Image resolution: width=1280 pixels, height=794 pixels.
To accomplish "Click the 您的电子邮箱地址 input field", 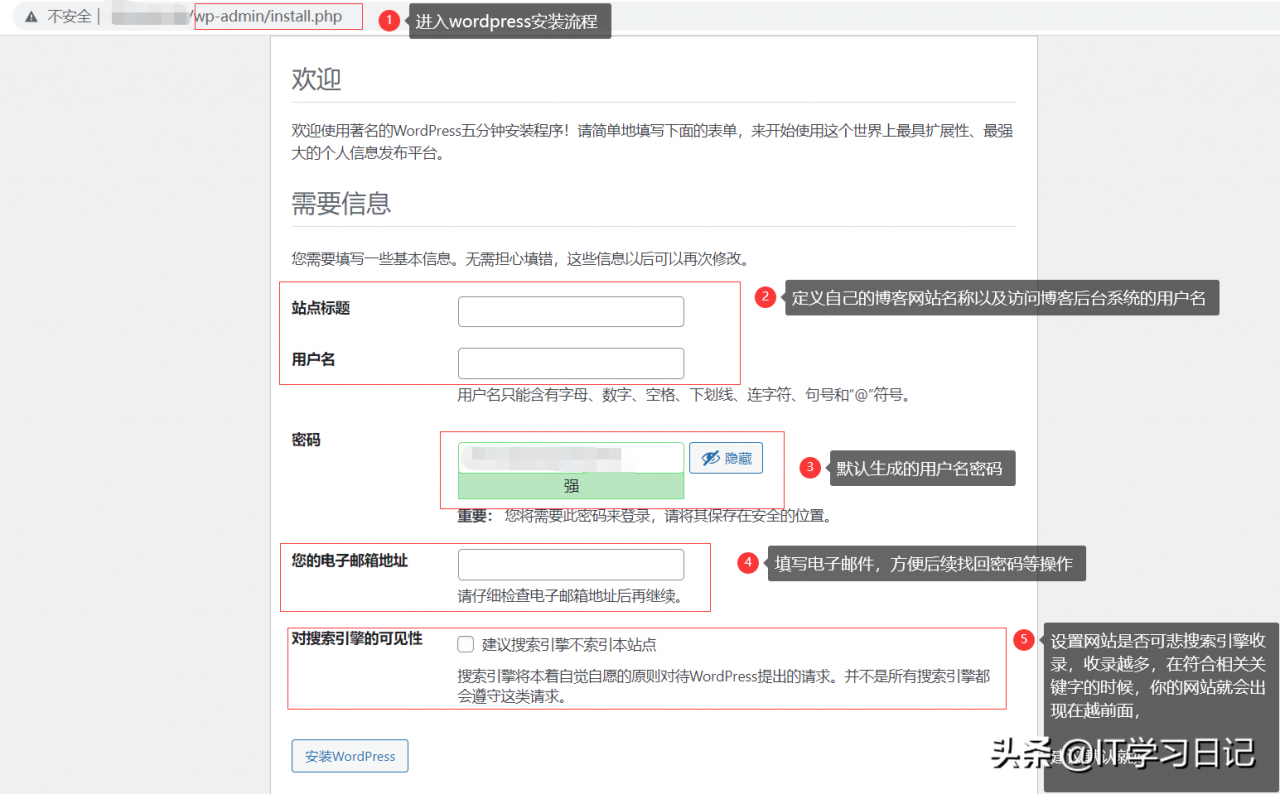I will click(570, 564).
